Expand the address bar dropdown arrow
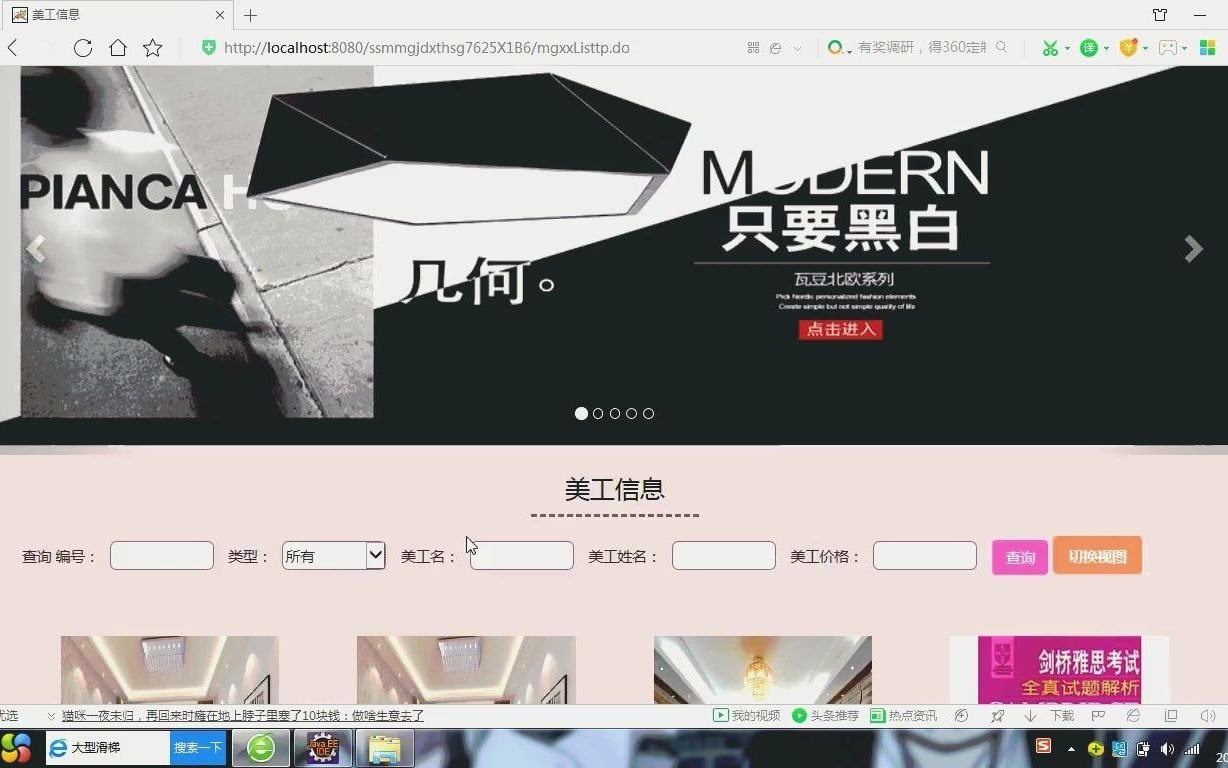 (x=796, y=47)
